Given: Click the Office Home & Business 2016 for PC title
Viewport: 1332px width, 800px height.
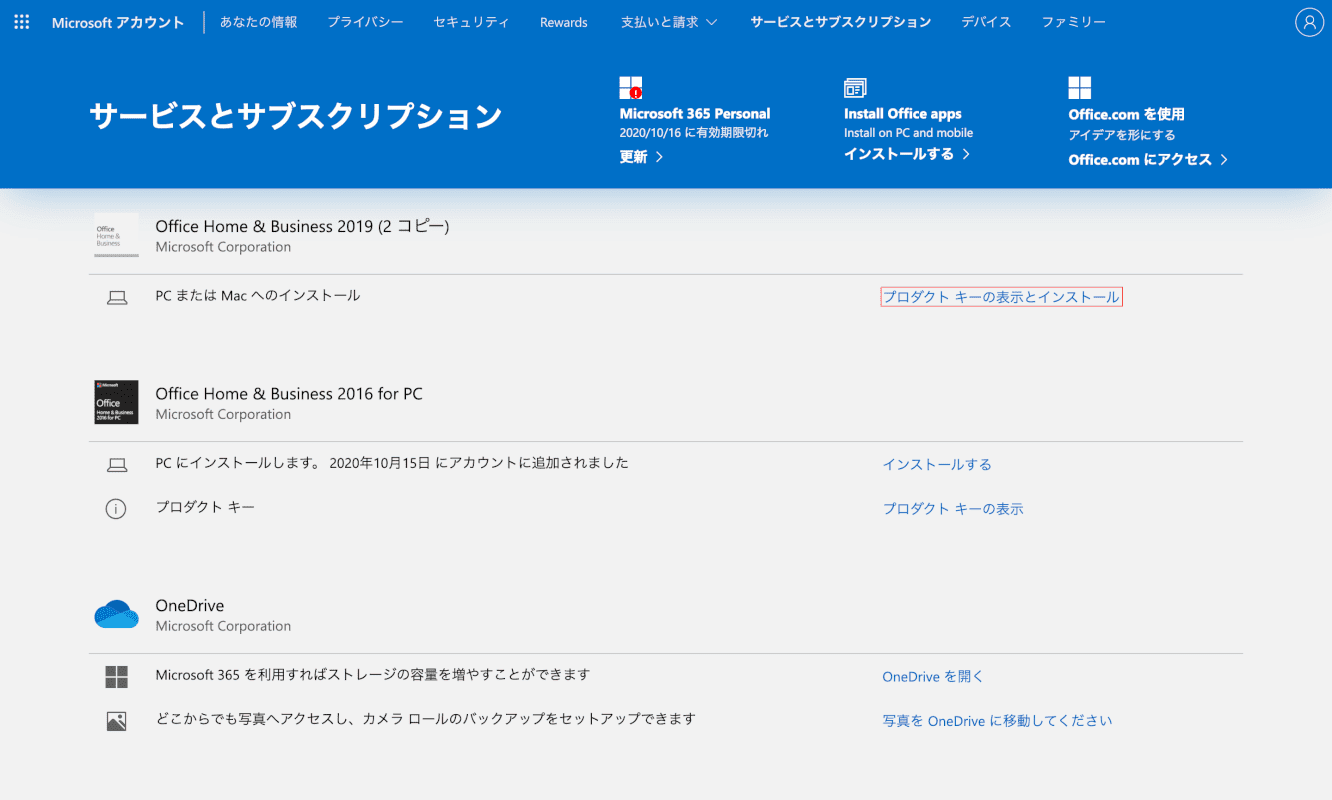Looking at the screenshot, I should [289, 394].
